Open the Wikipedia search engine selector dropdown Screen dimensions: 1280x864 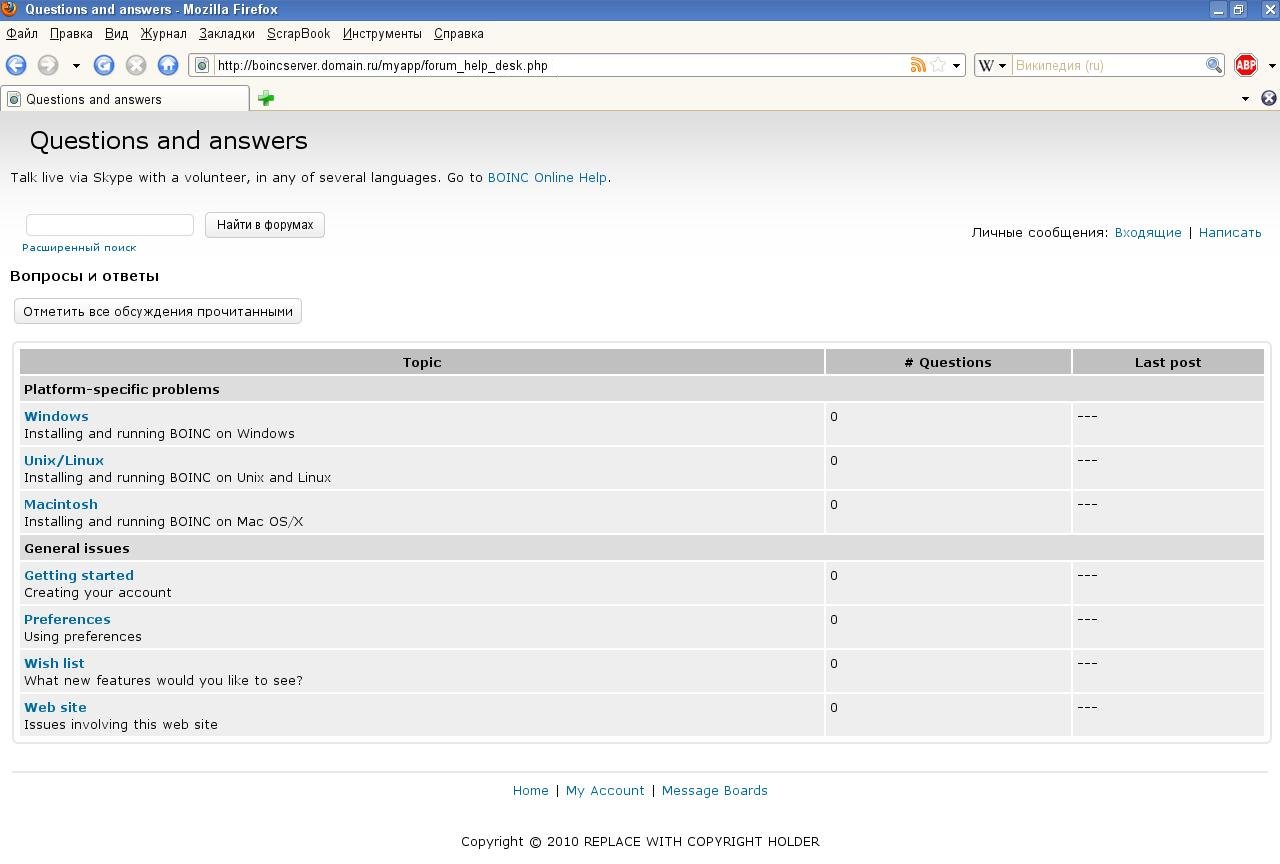(x=992, y=65)
